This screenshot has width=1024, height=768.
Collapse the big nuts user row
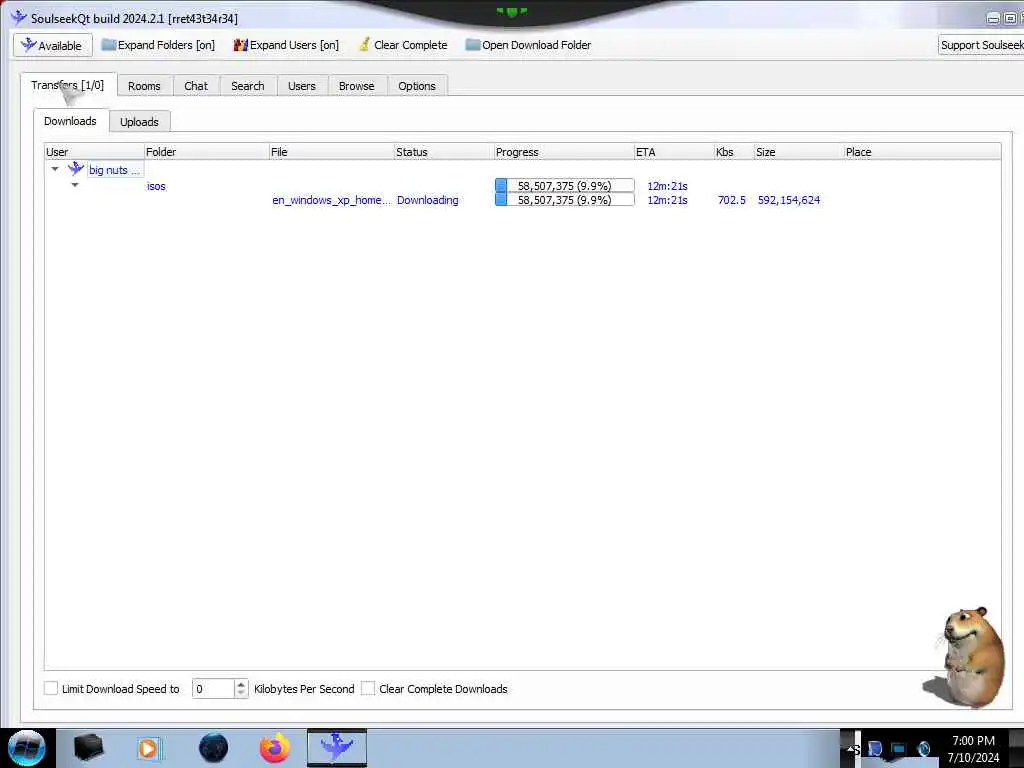click(x=55, y=169)
